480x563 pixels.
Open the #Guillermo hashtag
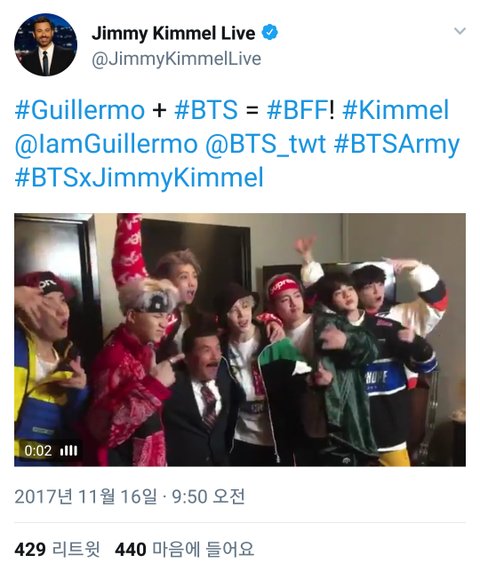80,110
